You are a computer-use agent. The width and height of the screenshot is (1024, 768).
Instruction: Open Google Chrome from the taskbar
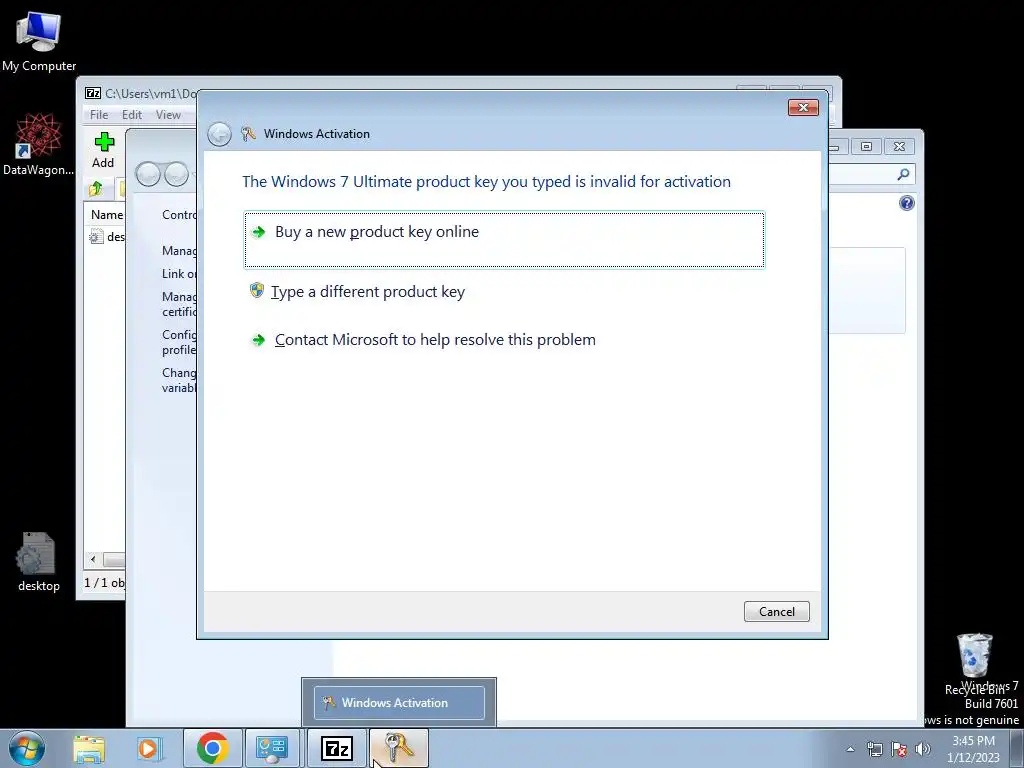click(x=212, y=748)
